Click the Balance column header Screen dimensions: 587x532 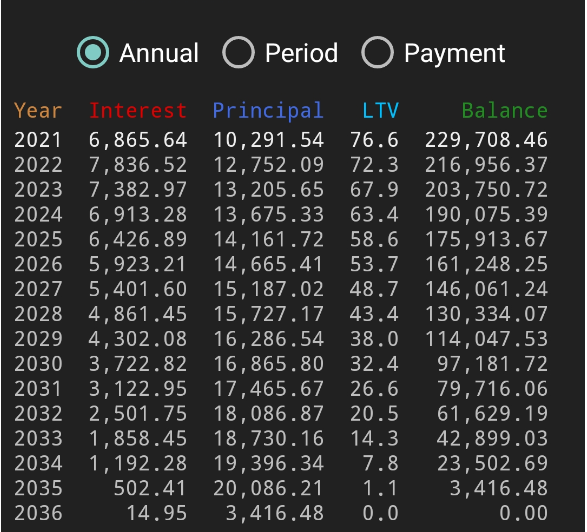pyautogui.click(x=505, y=111)
